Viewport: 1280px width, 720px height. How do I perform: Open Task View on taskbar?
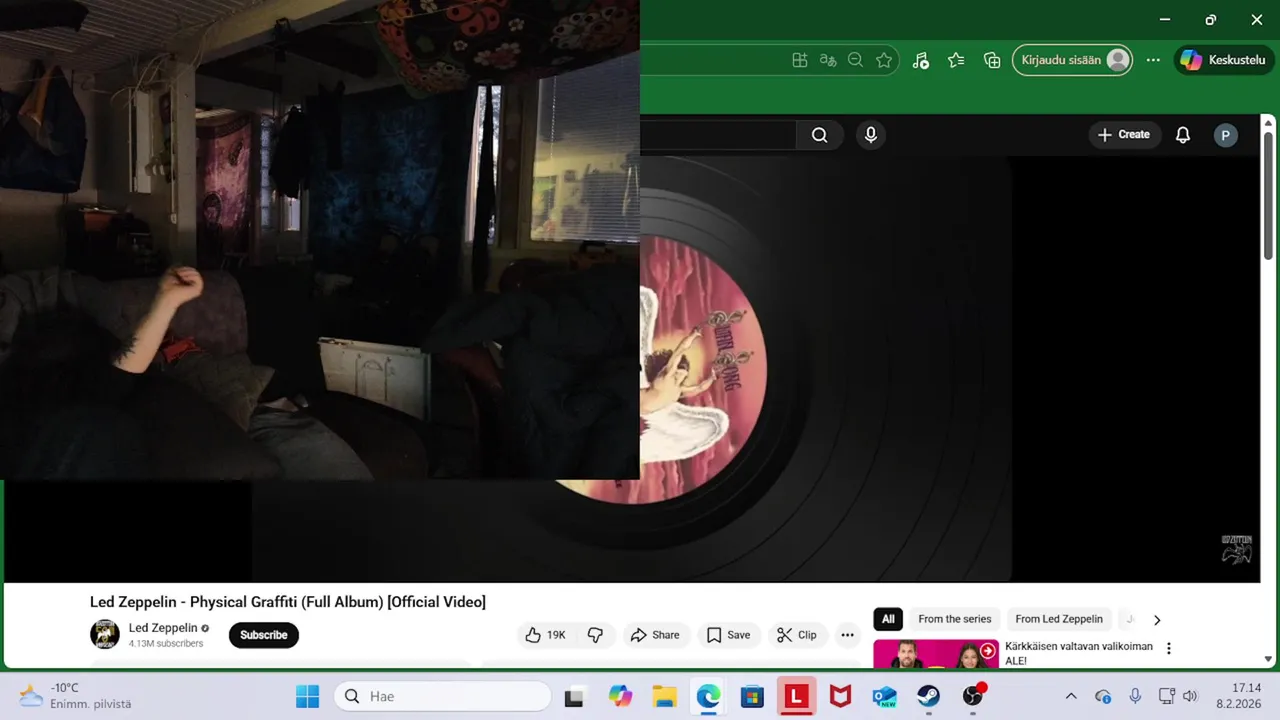(574, 697)
